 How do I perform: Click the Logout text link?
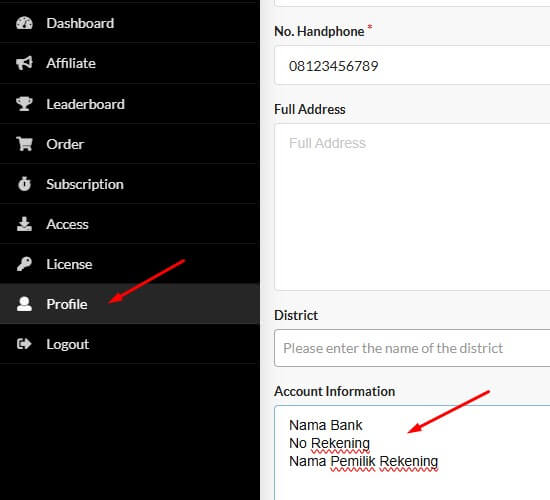pyautogui.click(x=68, y=345)
